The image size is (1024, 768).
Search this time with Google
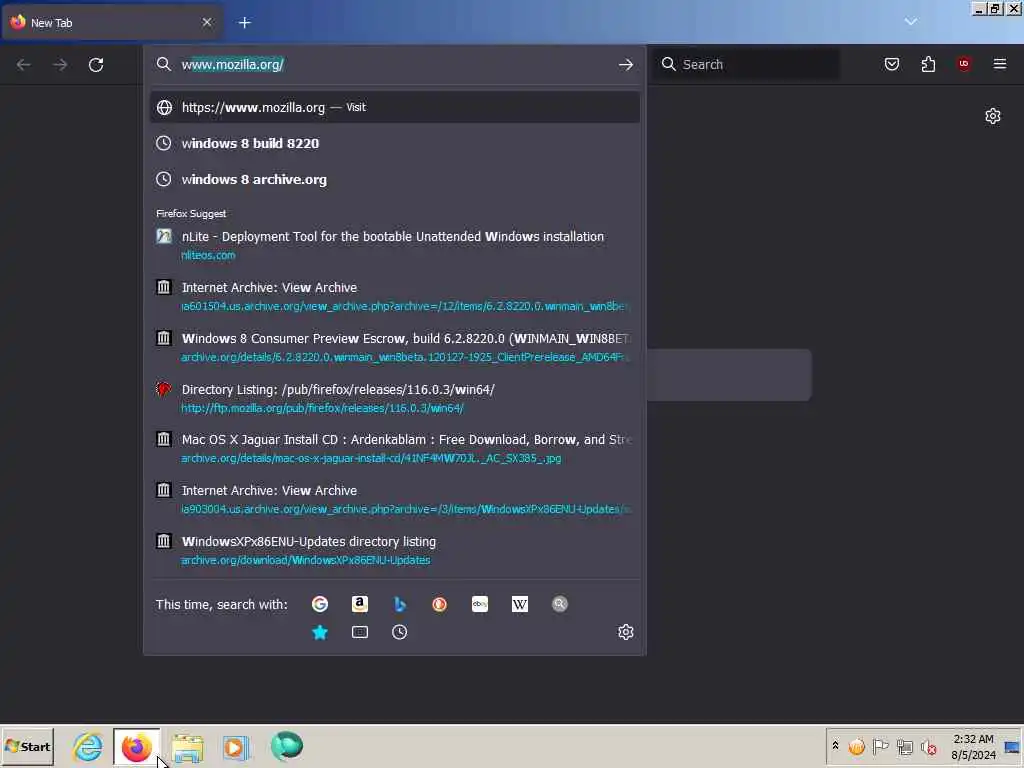[320, 604]
